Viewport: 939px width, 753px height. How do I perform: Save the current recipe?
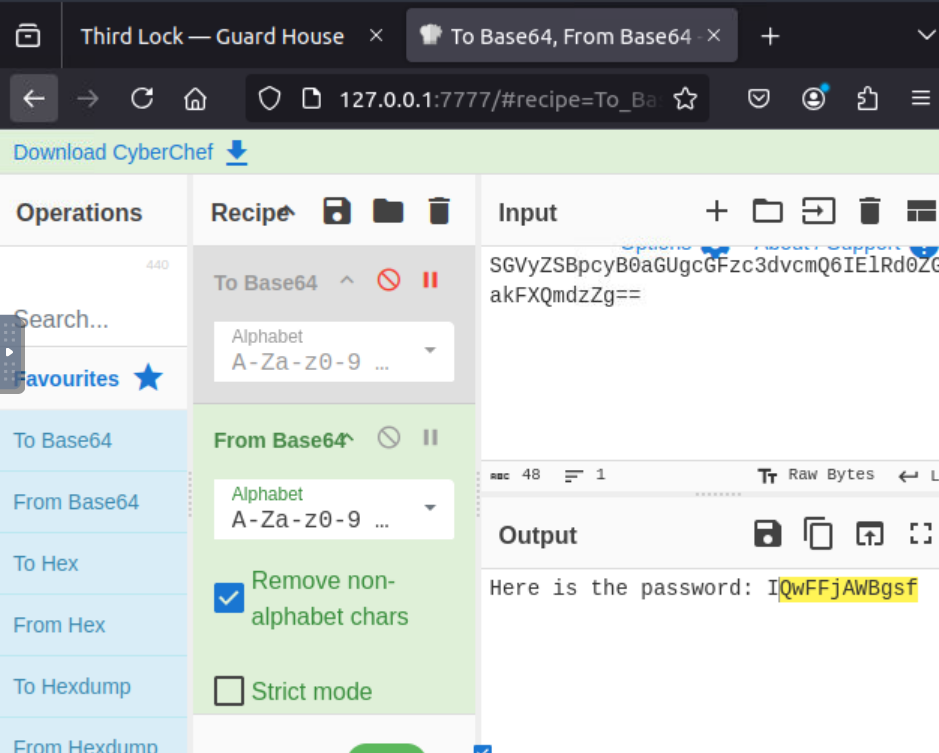click(x=337, y=211)
